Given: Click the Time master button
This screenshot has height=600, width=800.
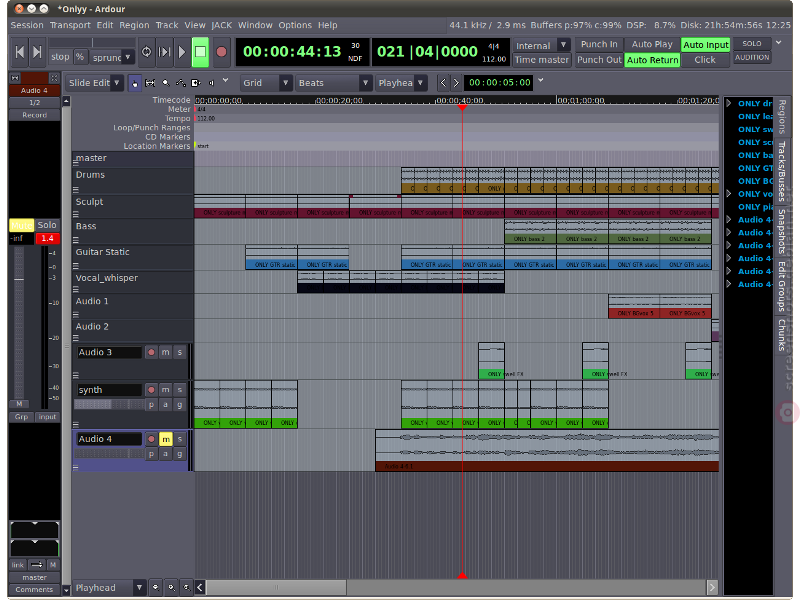Looking at the screenshot, I should (x=541, y=60).
